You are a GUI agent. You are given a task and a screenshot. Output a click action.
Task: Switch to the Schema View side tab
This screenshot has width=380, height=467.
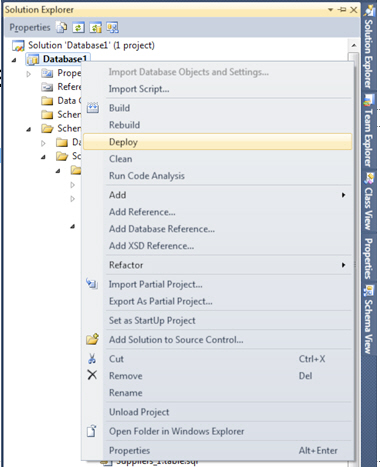pos(368,319)
